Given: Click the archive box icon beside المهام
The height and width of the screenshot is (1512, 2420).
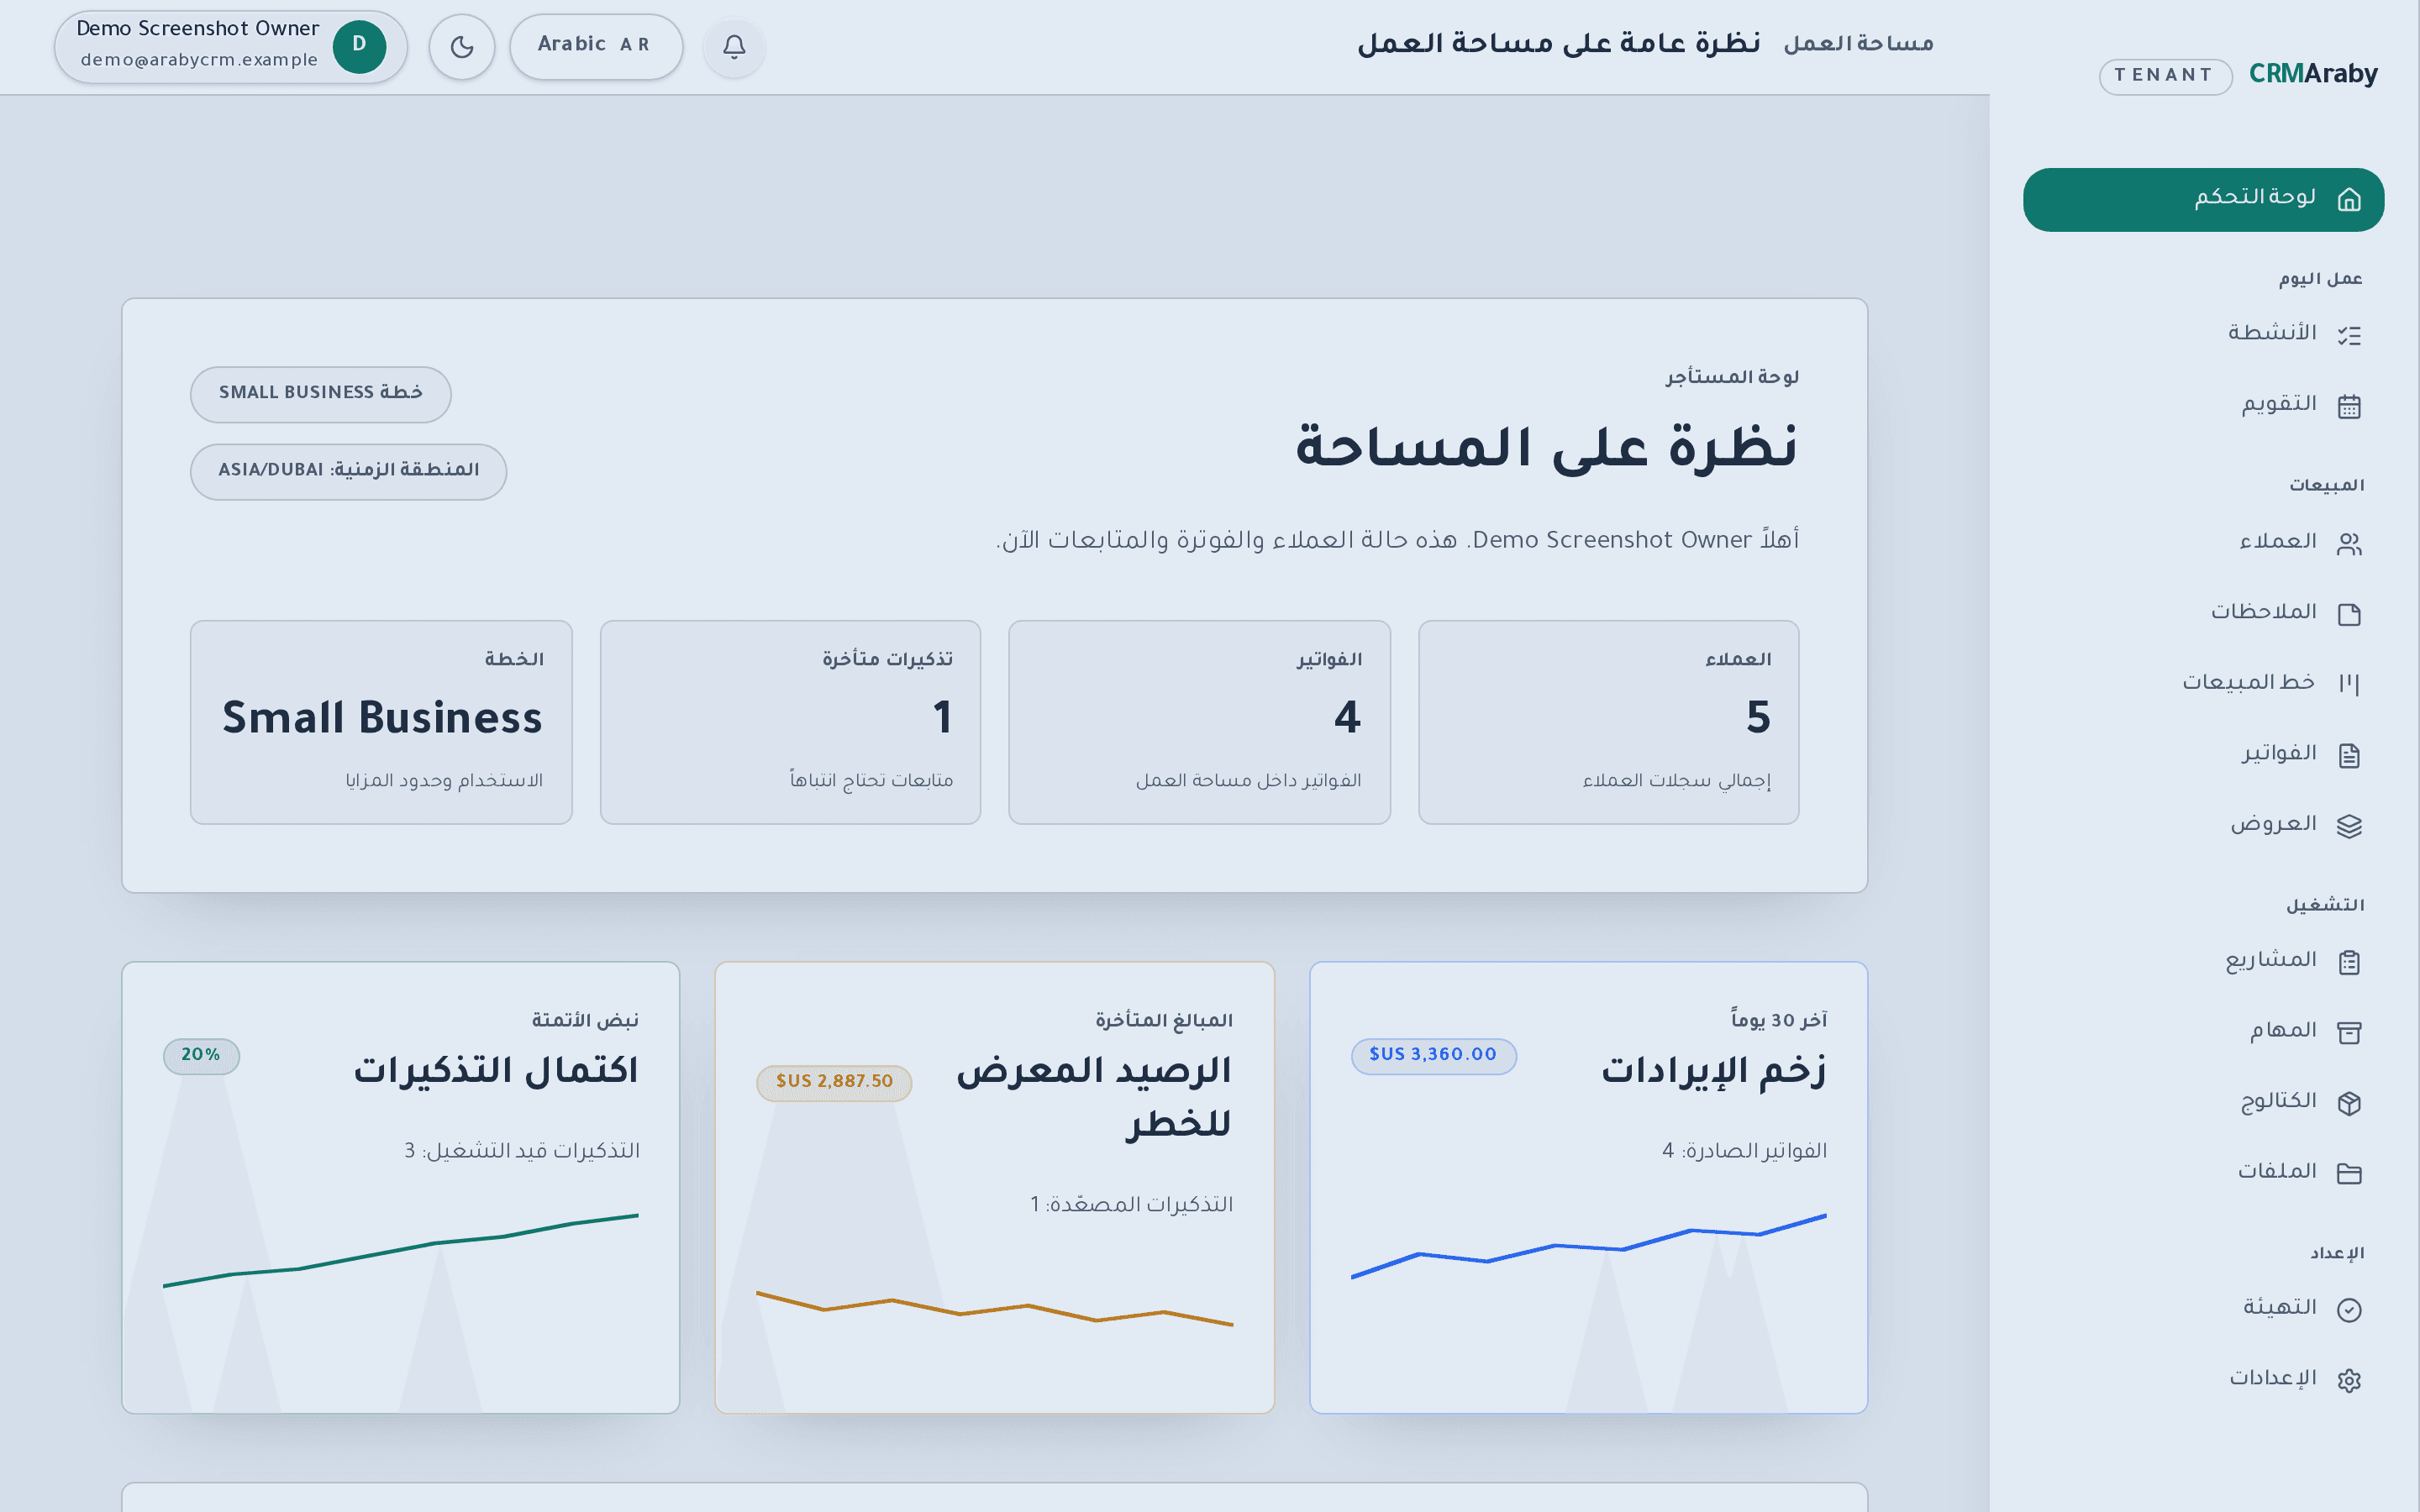Looking at the screenshot, I should pyautogui.click(x=2349, y=1032).
